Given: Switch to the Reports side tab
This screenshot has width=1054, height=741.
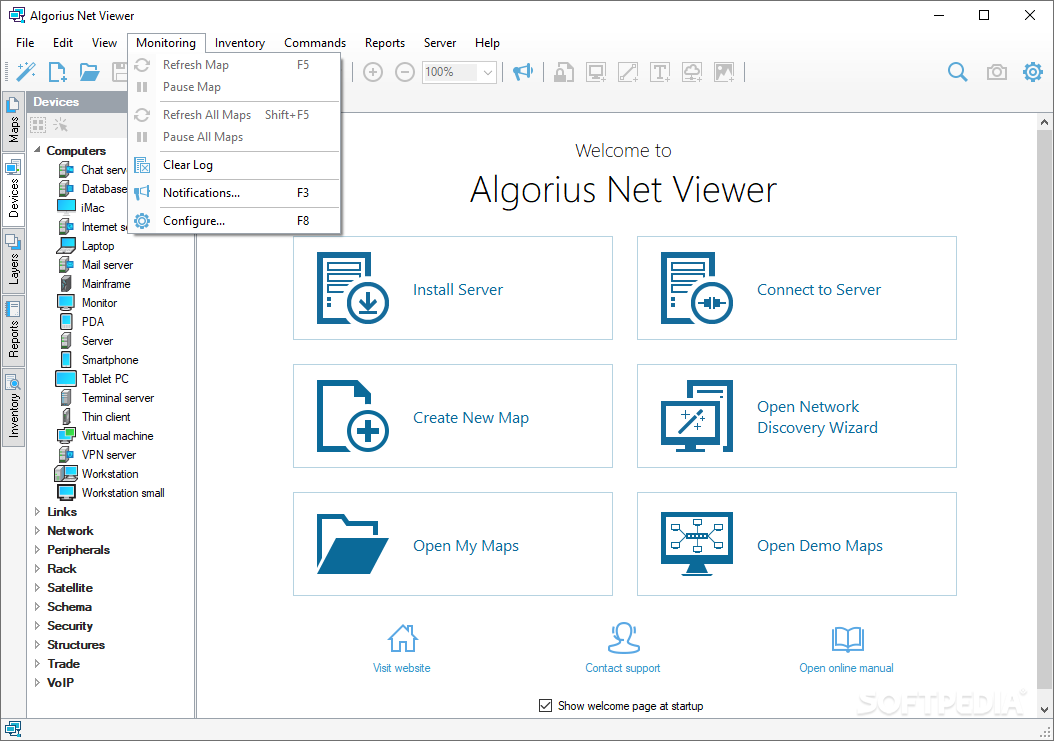Looking at the screenshot, I should click(x=13, y=330).
